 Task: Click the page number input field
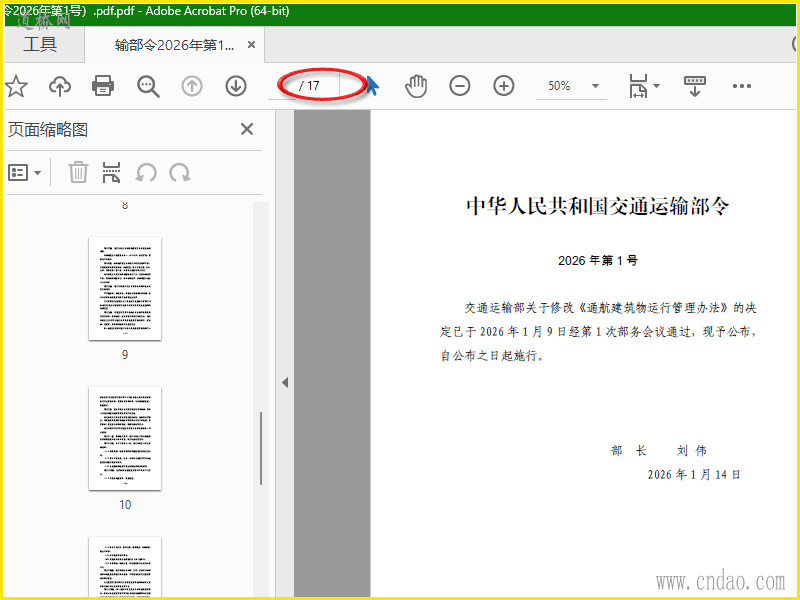click(x=284, y=85)
